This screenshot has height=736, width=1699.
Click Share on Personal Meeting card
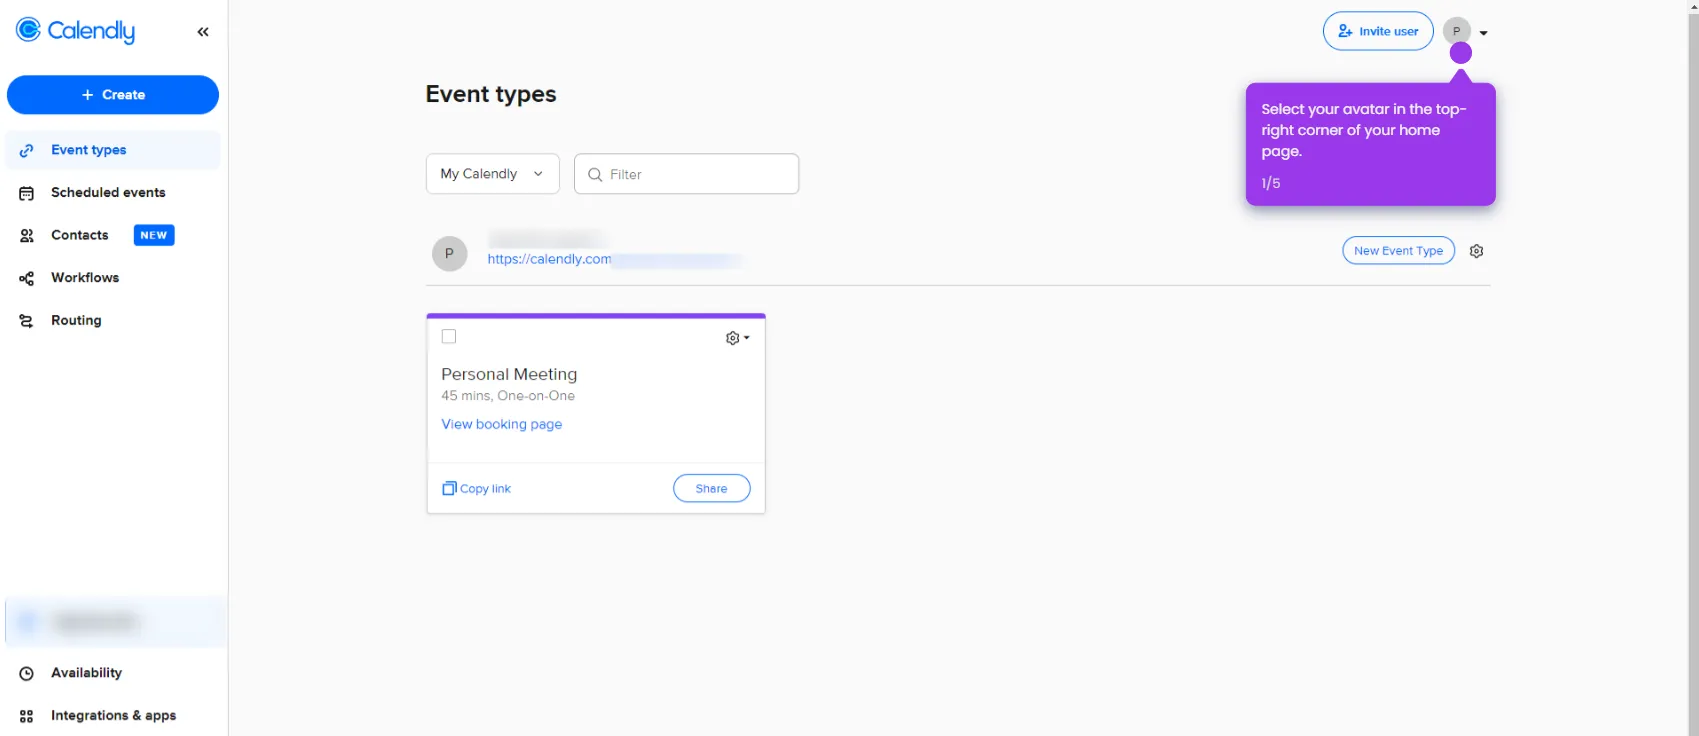pos(711,489)
